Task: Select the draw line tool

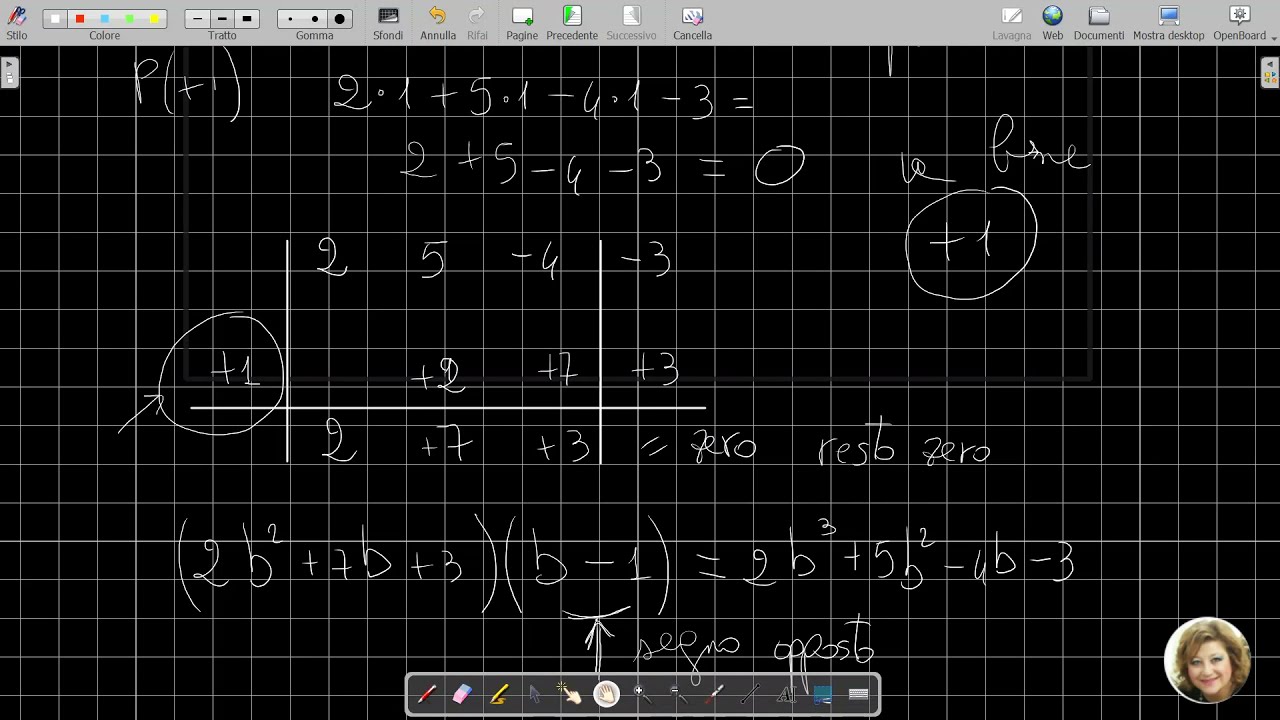Action: (x=751, y=694)
